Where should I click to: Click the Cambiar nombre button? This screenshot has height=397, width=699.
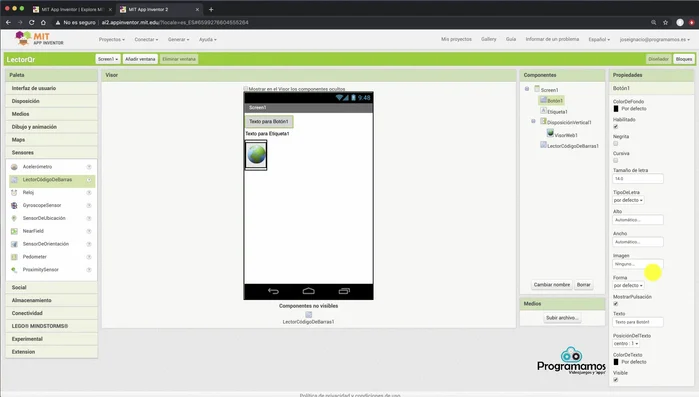tap(552, 284)
